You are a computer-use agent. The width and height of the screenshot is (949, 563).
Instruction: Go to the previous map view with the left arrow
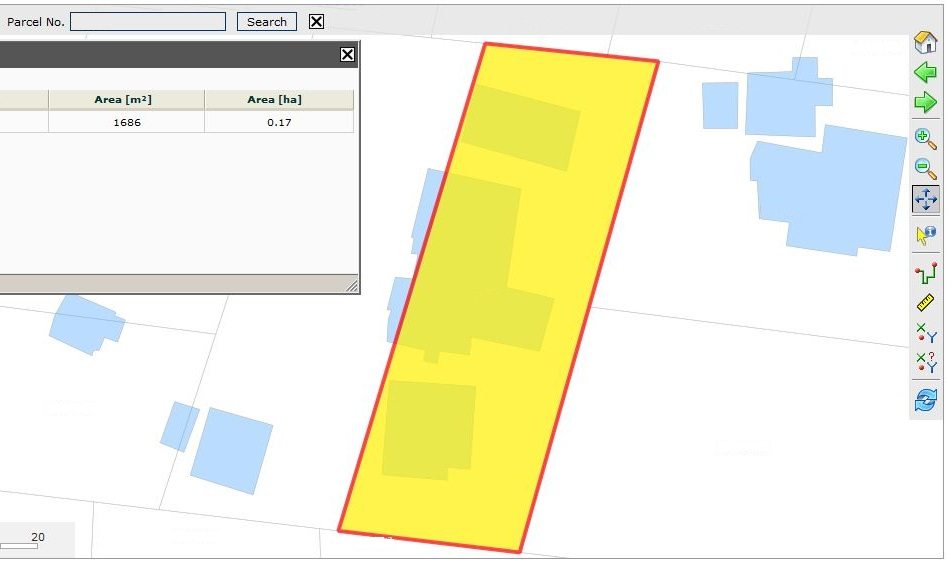[925, 72]
